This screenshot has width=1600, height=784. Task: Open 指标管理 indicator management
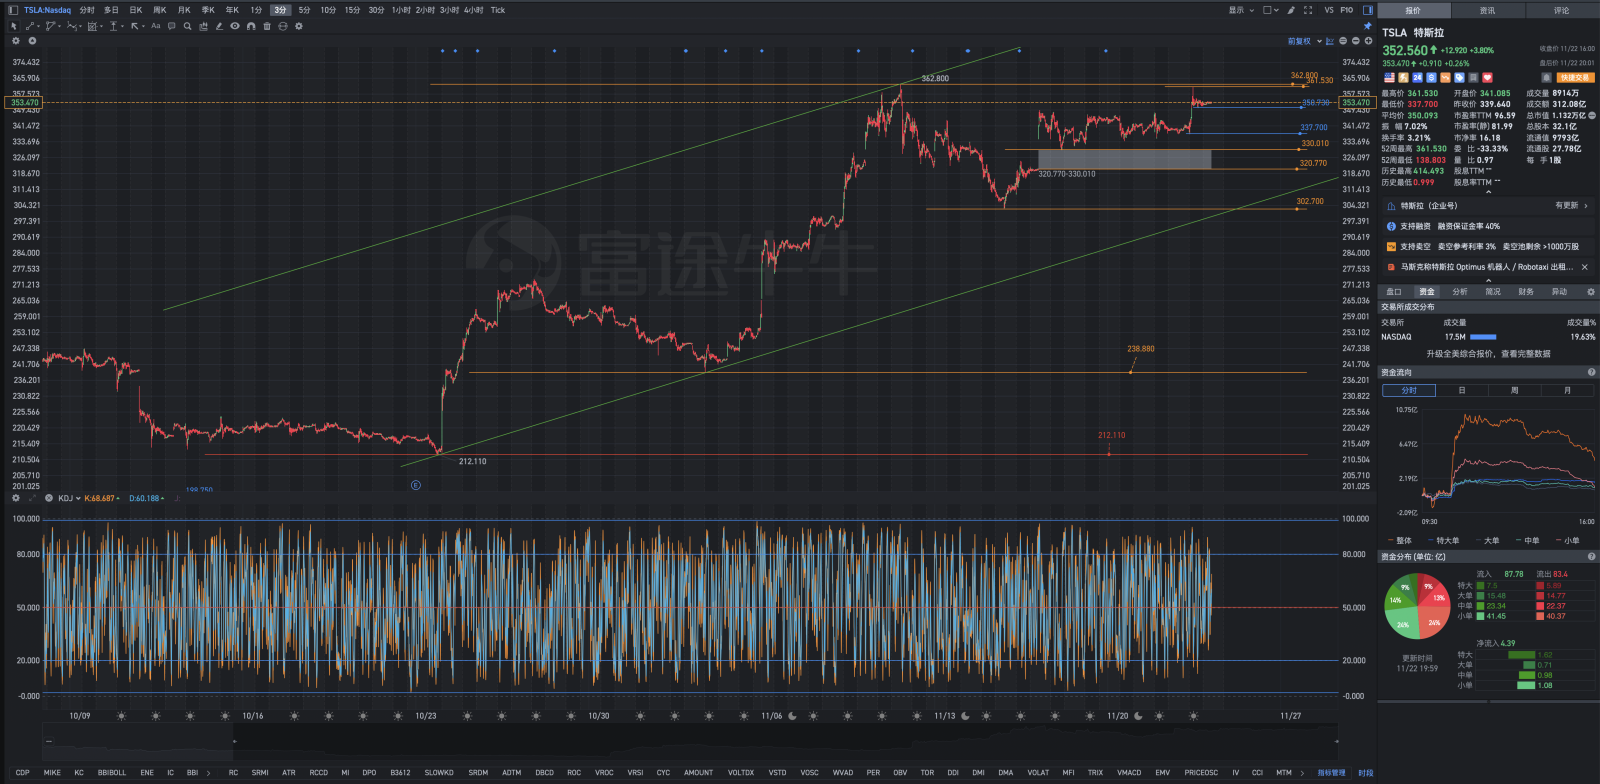(1331, 773)
